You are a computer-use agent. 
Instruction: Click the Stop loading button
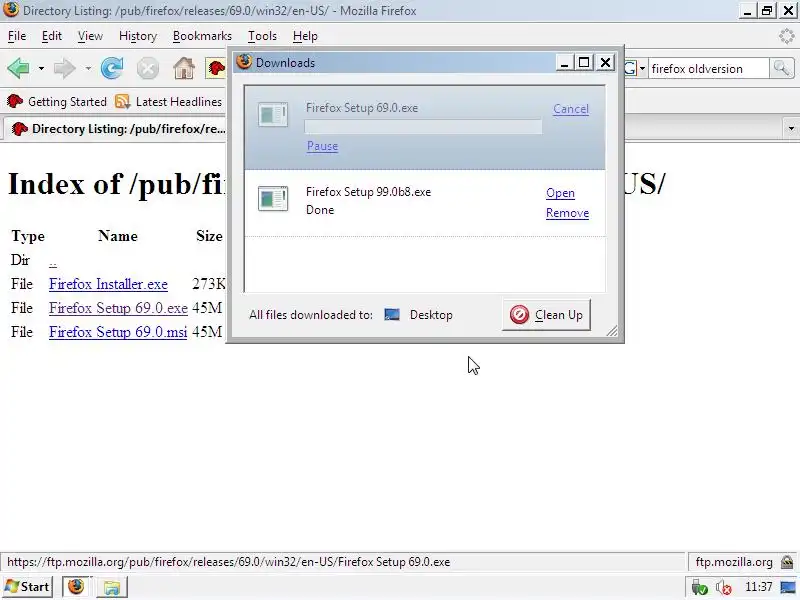pos(148,68)
